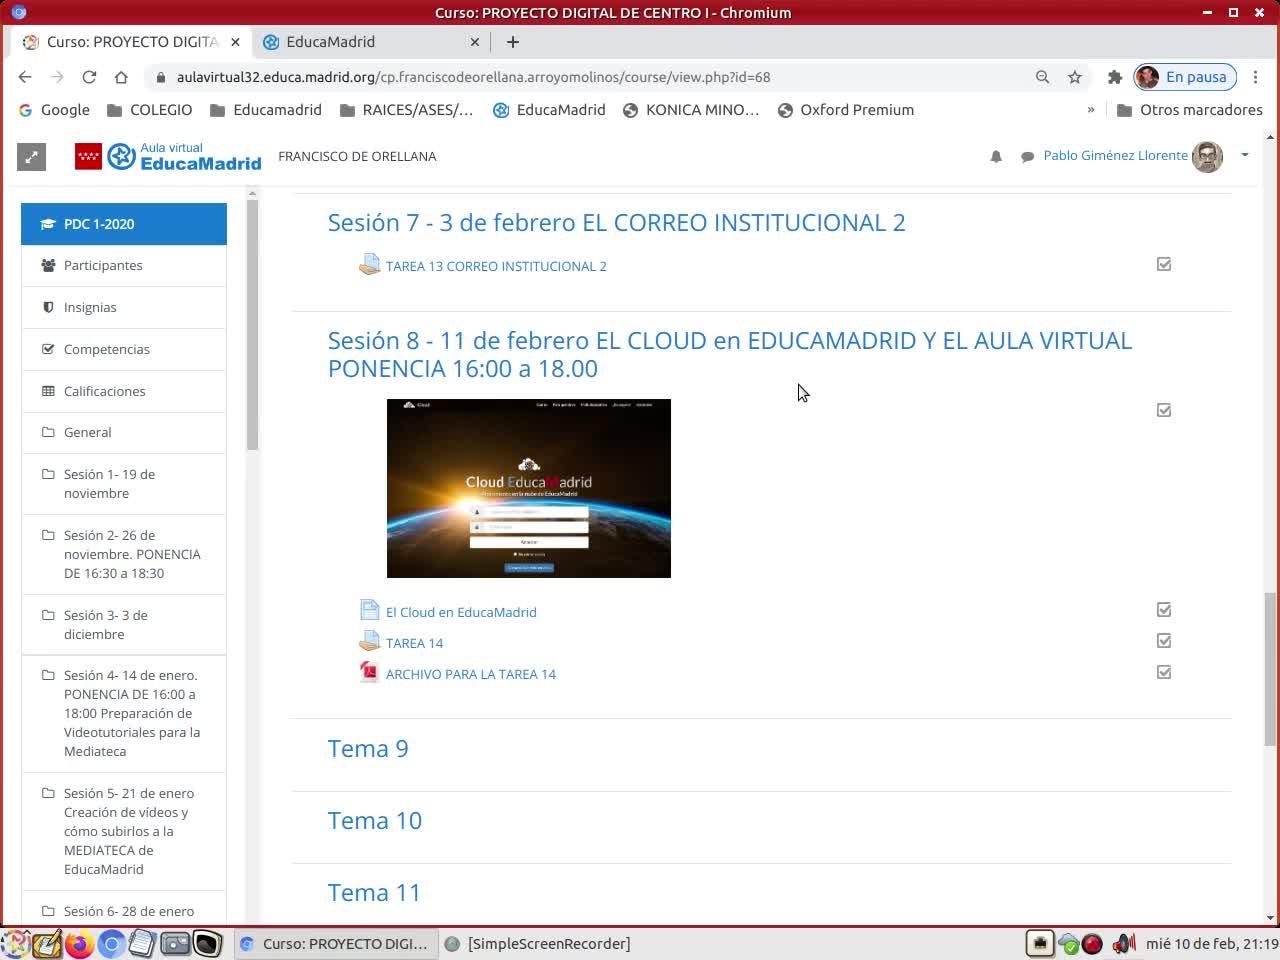Select PDC 1-2020 in the sidebar
Viewport: 1280px width, 960px height.
pyautogui.click(x=124, y=224)
